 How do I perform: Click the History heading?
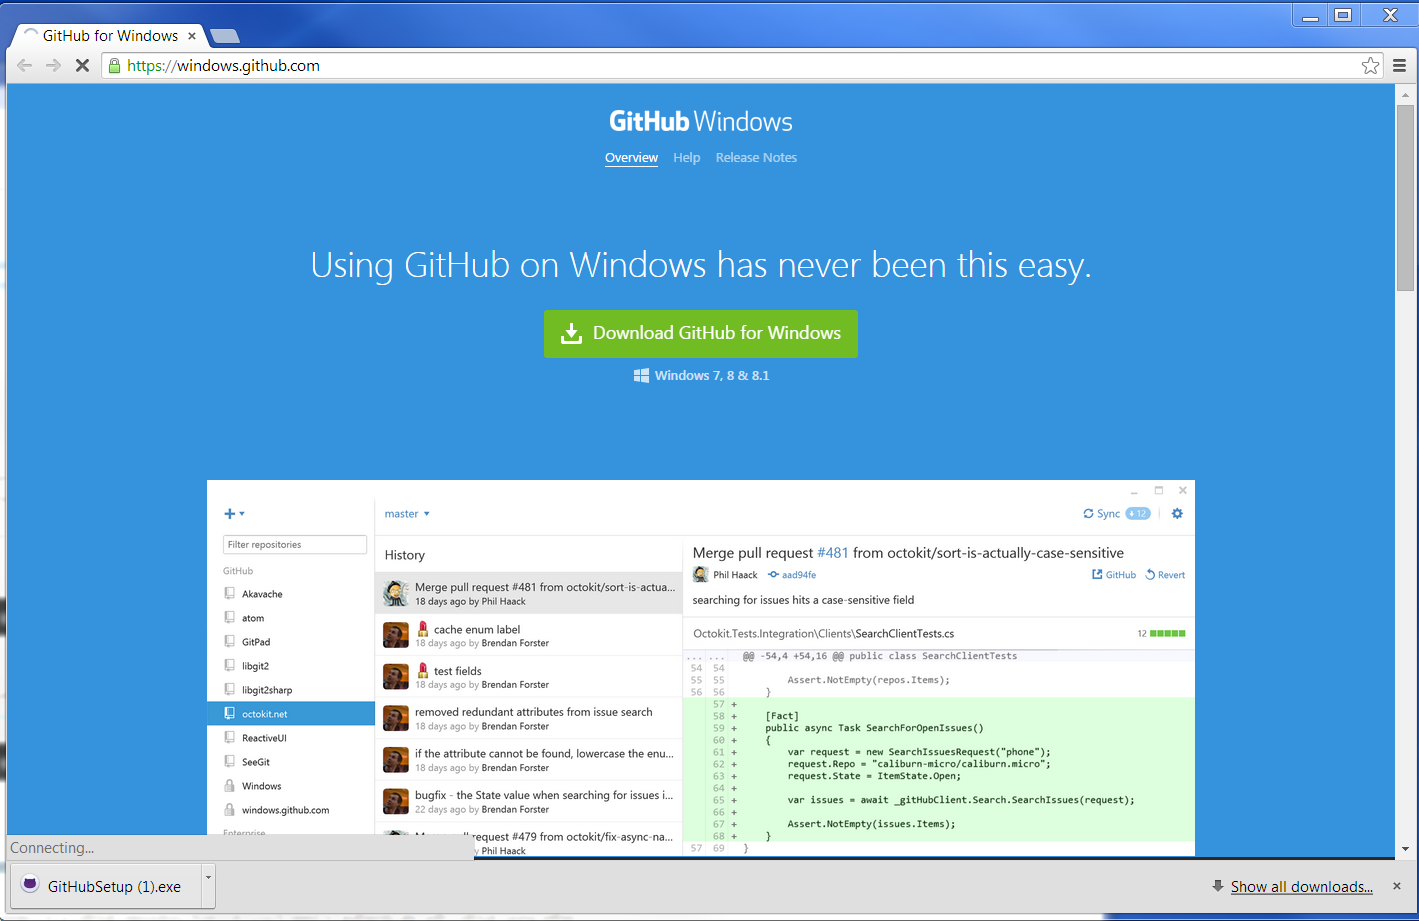[x=405, y=555]
